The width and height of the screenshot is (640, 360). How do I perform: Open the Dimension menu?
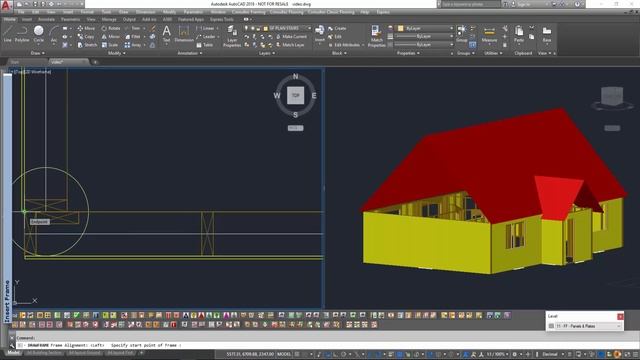tap(145, 12)
